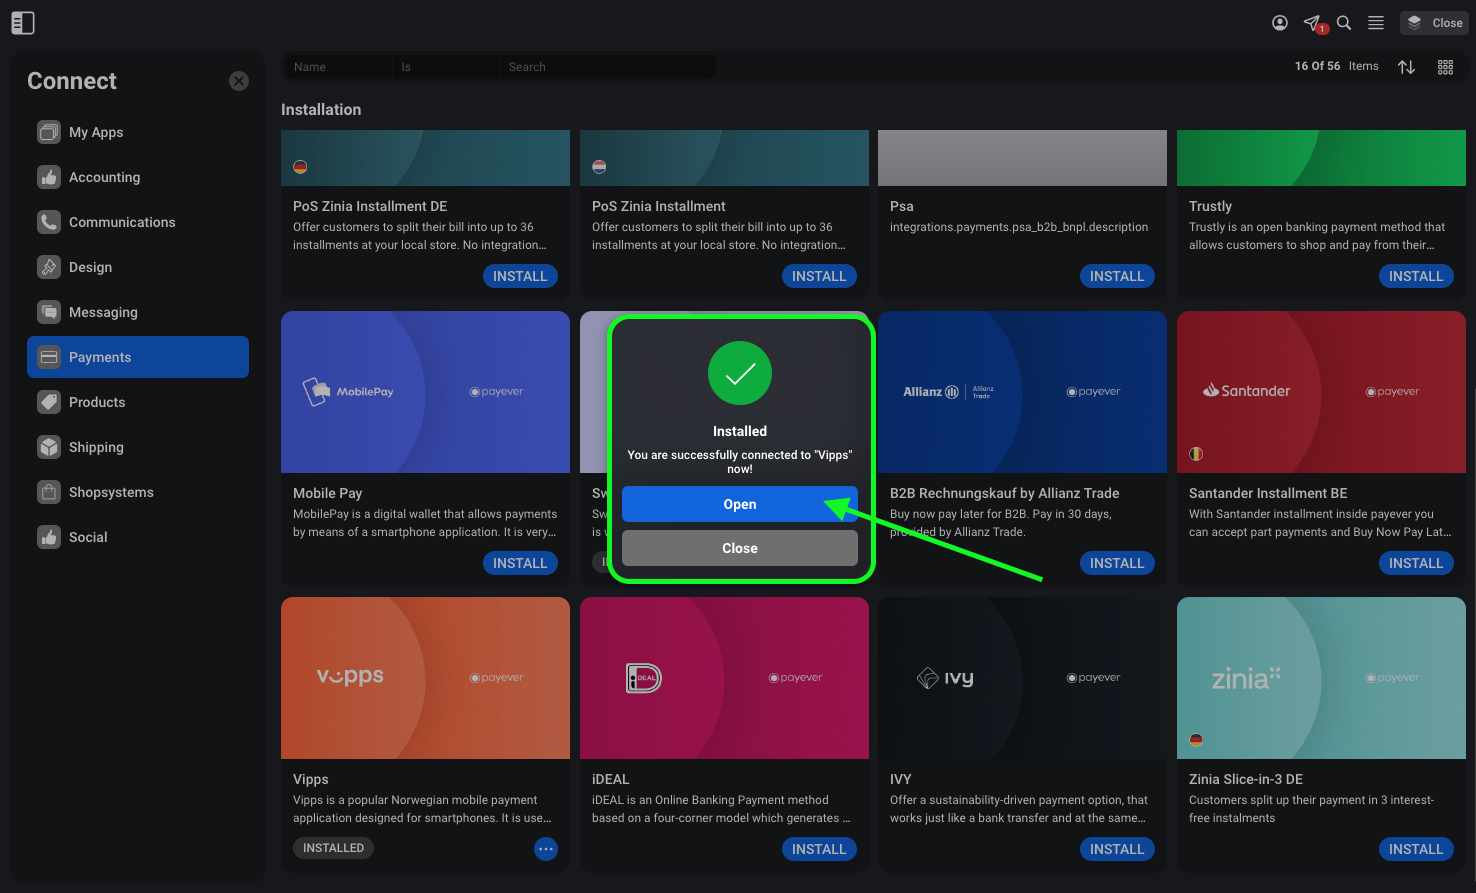The width and height of the screenshot is (1476, 893).
Task: Install Mobile Pay
Action: [520, 563]
